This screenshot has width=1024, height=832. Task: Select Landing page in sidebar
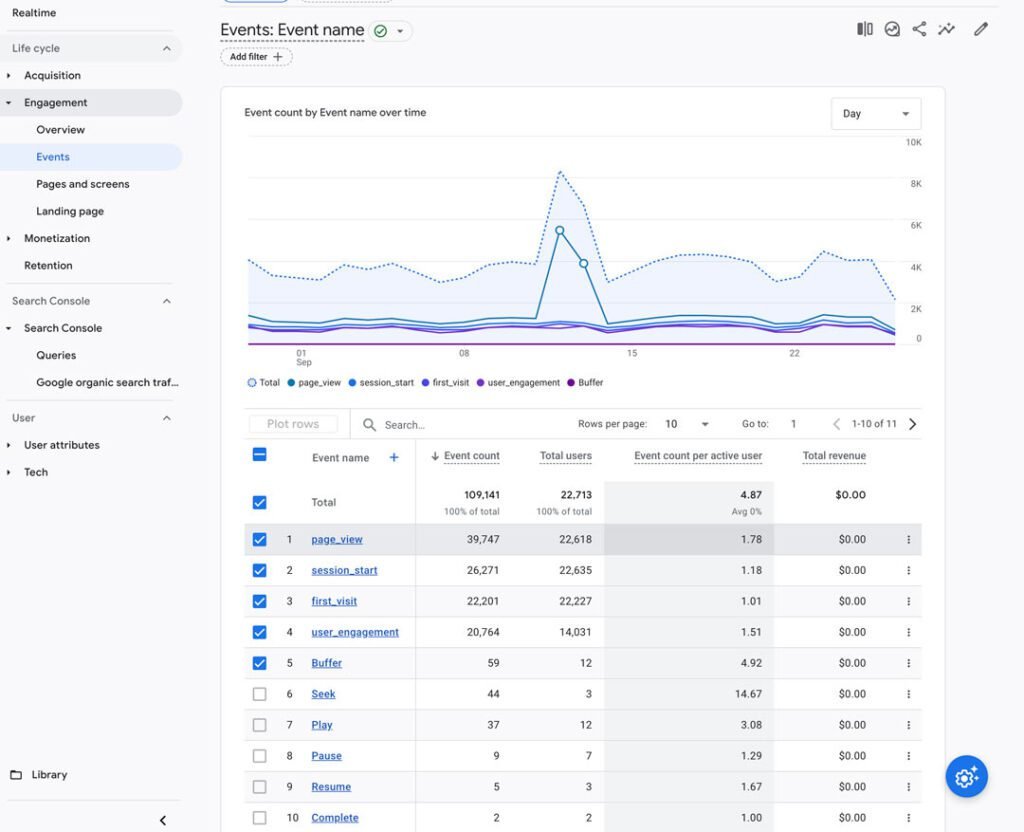point(70,212)
